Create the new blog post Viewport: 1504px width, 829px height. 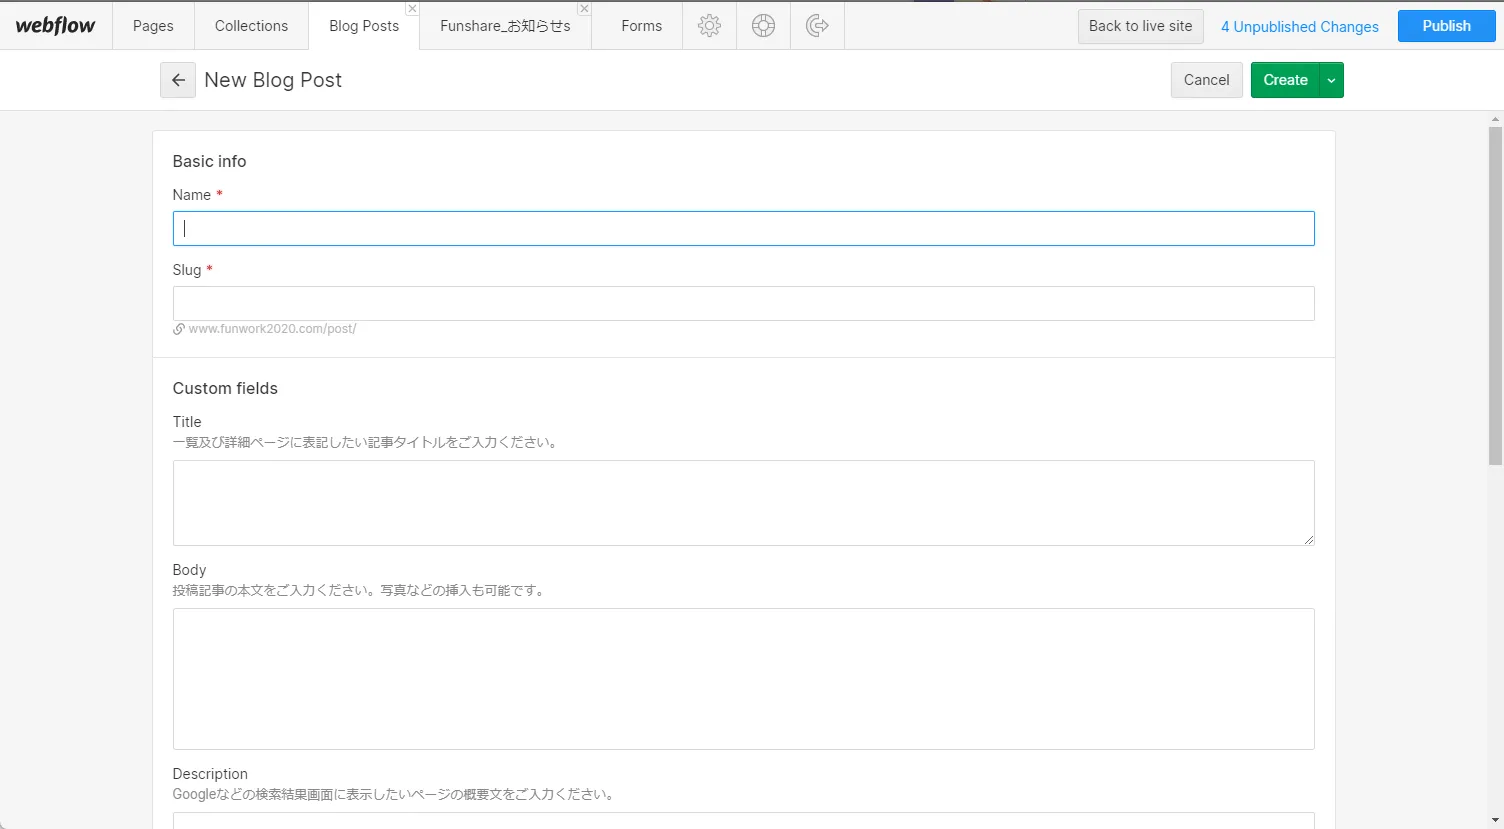[1285, 80]
